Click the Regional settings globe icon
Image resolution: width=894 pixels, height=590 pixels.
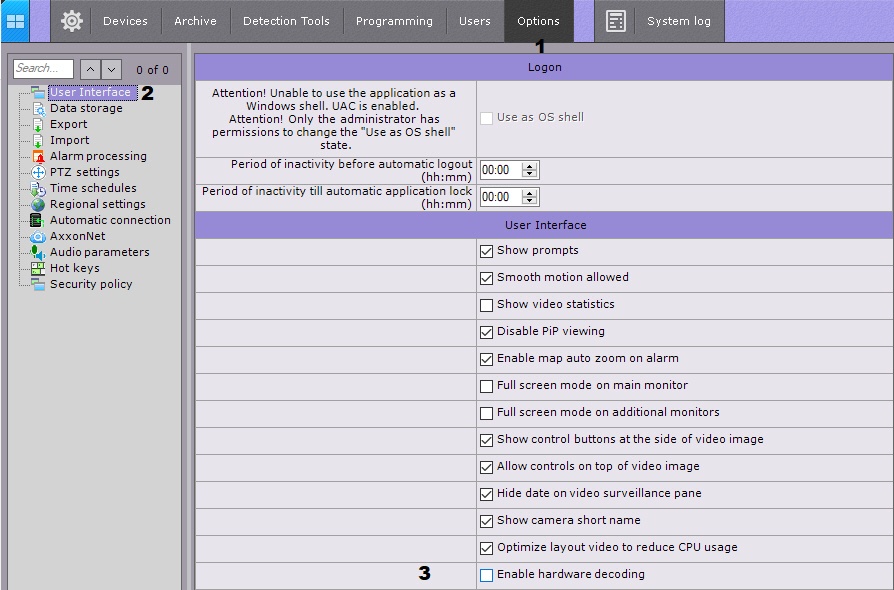point(38,204)
